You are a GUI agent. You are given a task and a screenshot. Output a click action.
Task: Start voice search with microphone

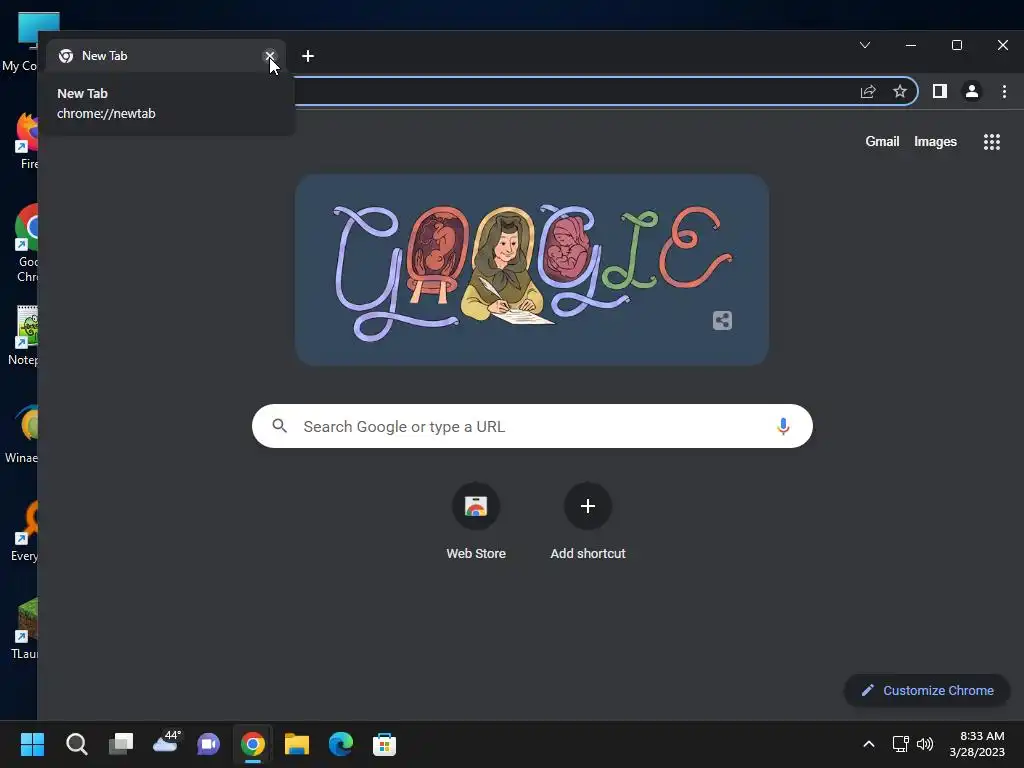(x=783, y=426)
